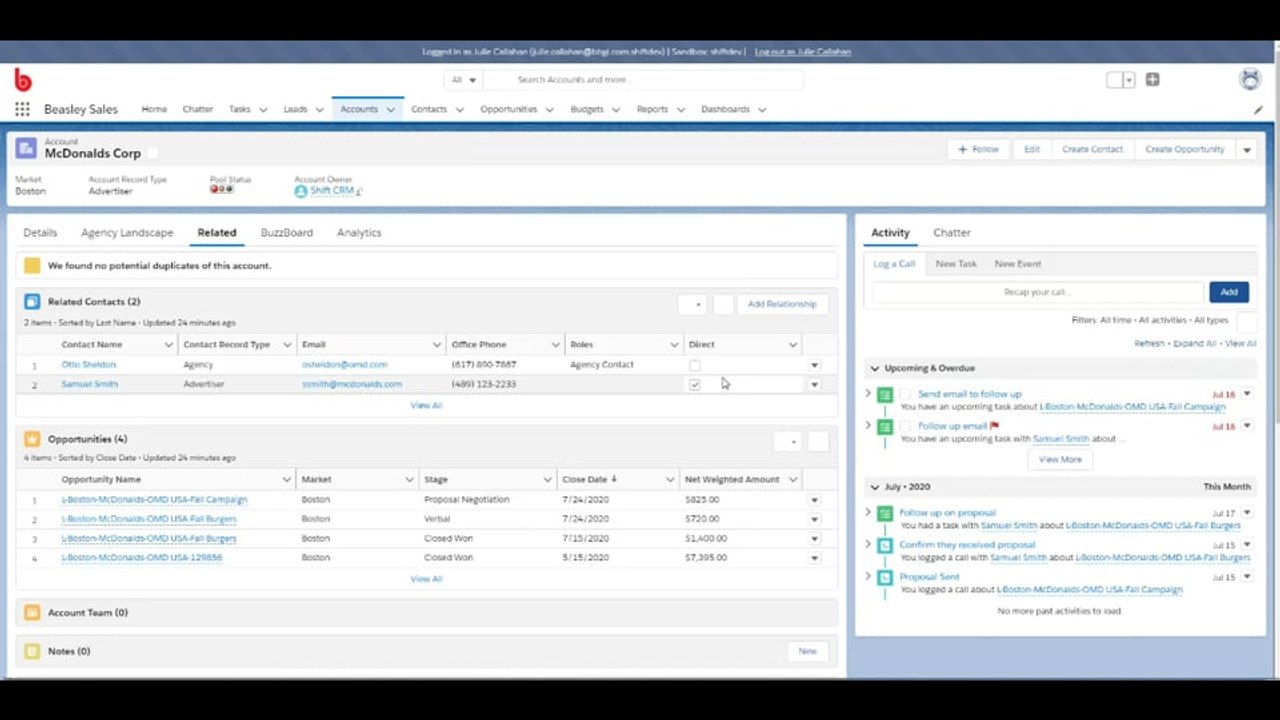The image size is (1280, 720).
Task: Click the Related Contacts refresh button icon
Action: (x=724, y=304)
